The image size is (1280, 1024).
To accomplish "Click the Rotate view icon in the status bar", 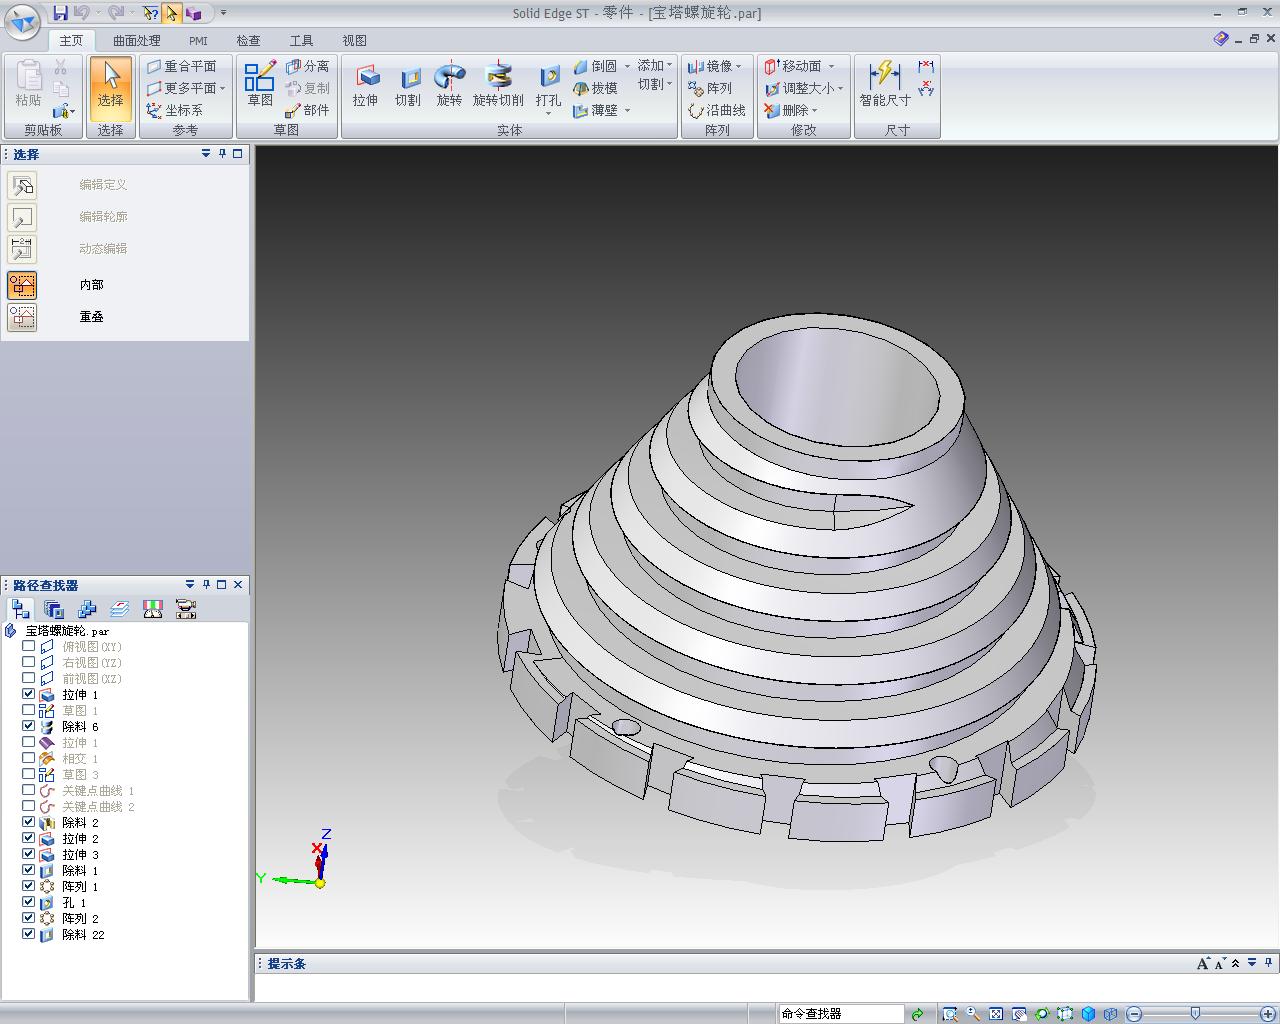I will point(1042,1014).
